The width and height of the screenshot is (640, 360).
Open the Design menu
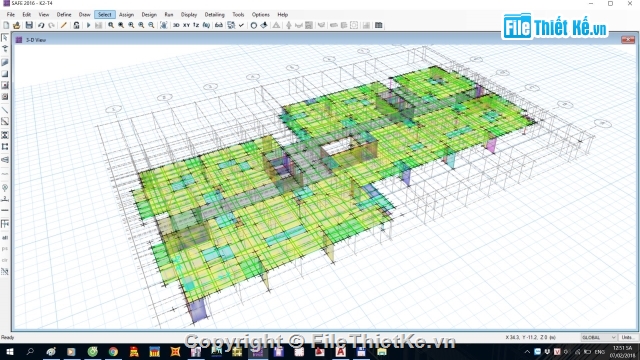click(x=149, y=15)
